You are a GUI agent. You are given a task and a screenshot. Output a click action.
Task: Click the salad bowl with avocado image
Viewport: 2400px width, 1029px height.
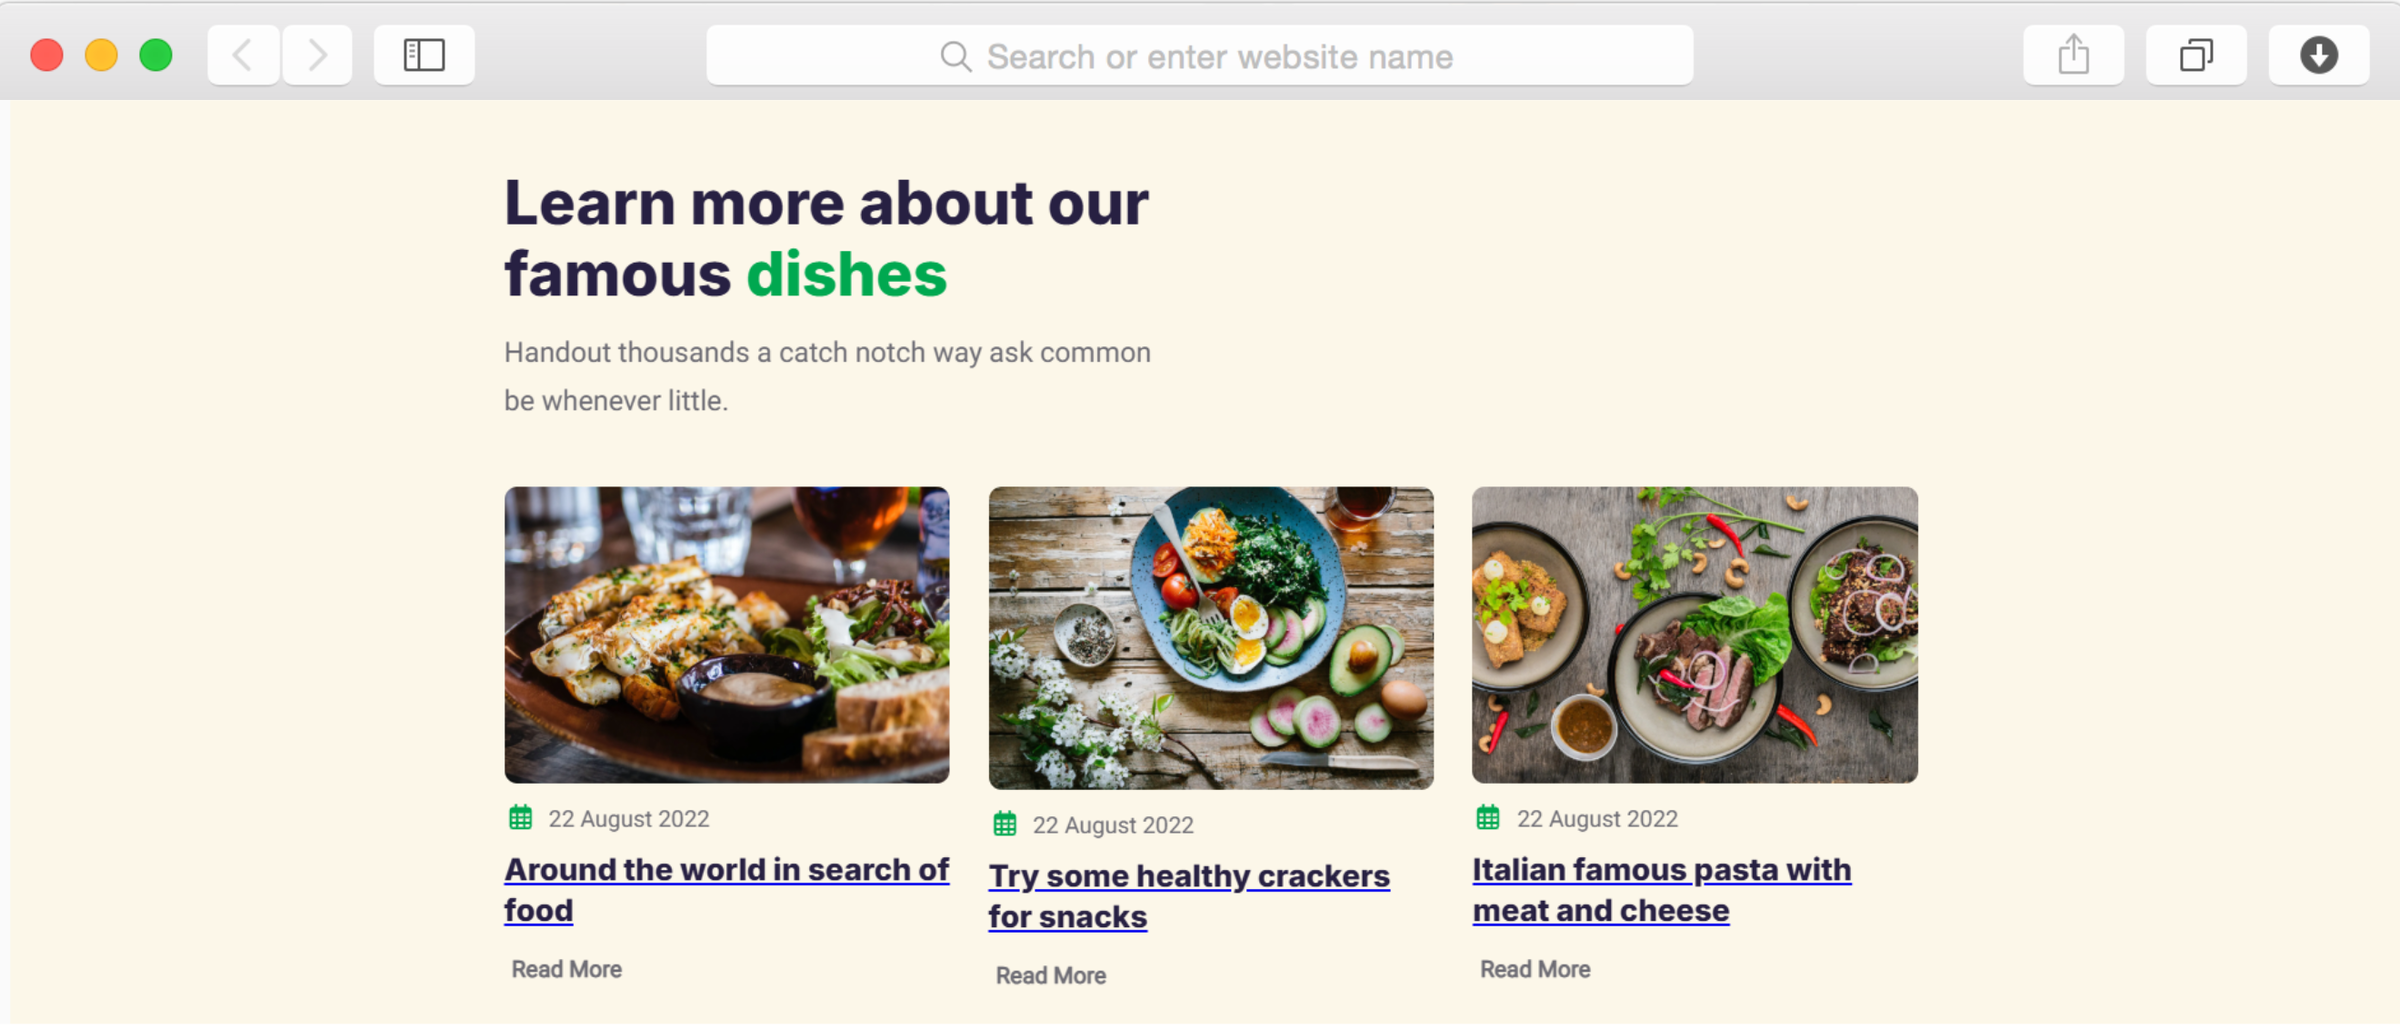click(1211, 638)
